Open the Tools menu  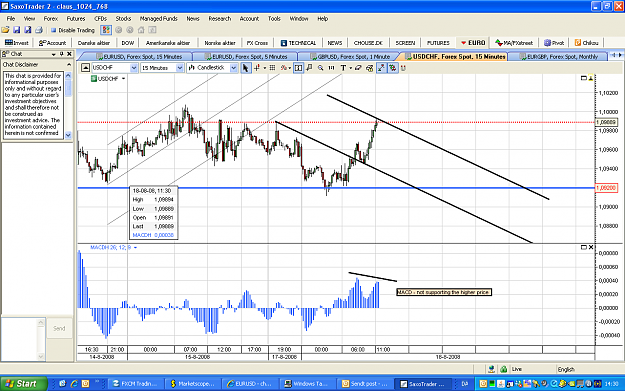pos(274,18)
